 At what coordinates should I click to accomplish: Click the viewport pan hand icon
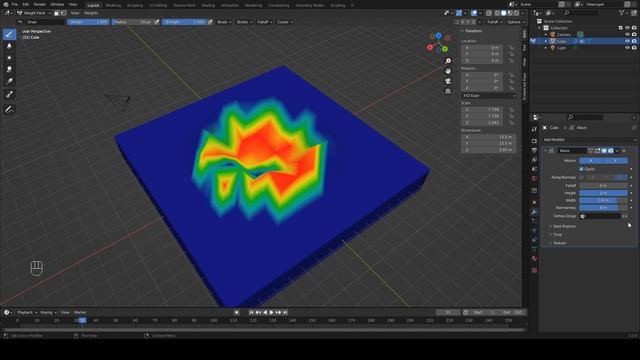pyautogui.click(x=448, y=71)
